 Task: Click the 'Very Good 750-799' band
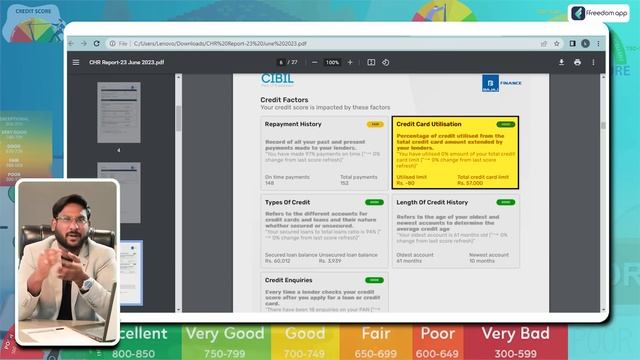click(x=226, y=342)
